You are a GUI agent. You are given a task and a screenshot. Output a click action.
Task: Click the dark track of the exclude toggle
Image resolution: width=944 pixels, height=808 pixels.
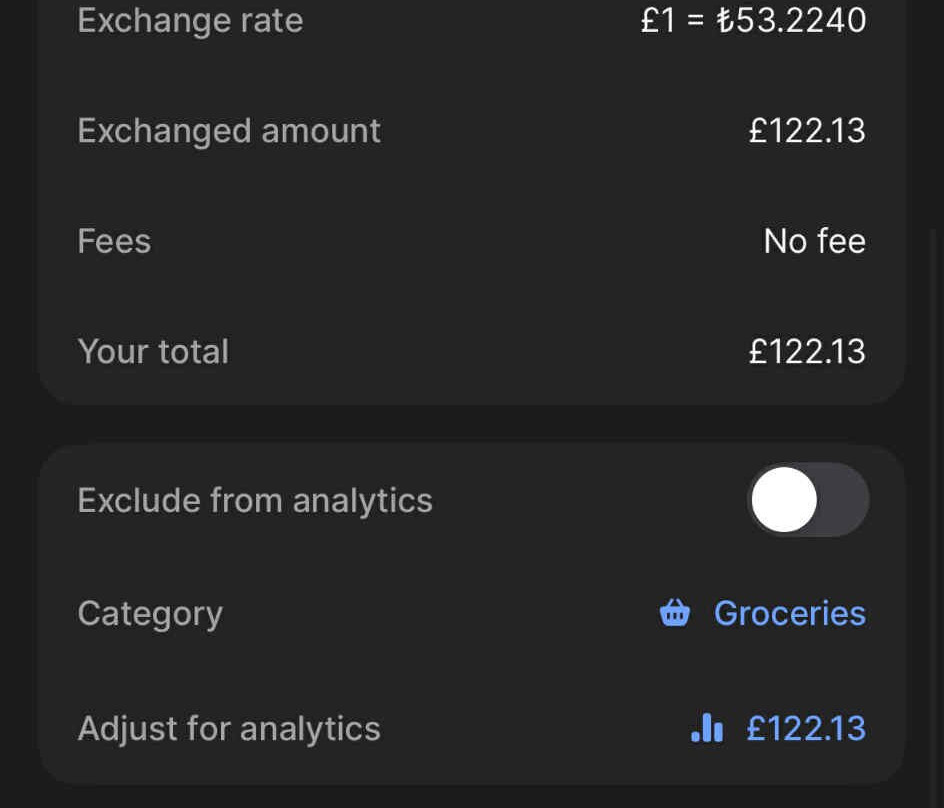point(845,500)
